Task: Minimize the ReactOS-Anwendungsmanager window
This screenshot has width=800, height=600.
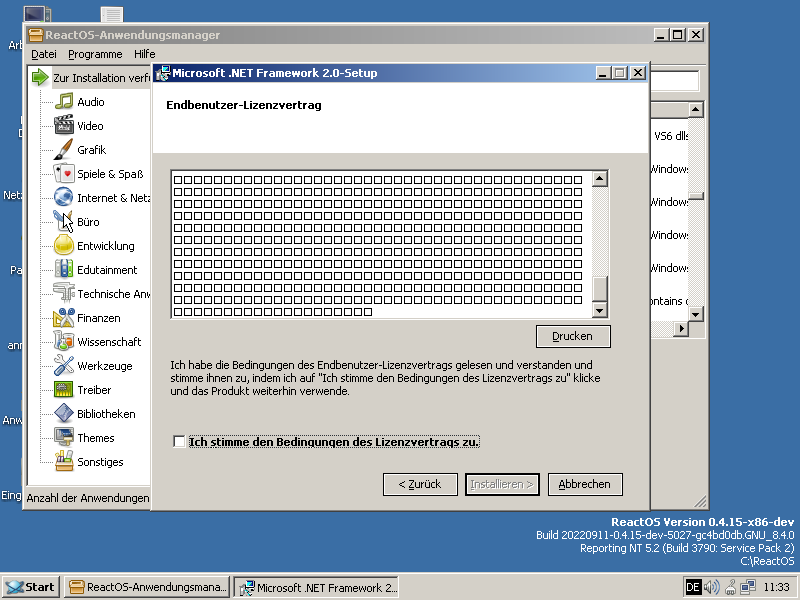Action: pos(662,35)
